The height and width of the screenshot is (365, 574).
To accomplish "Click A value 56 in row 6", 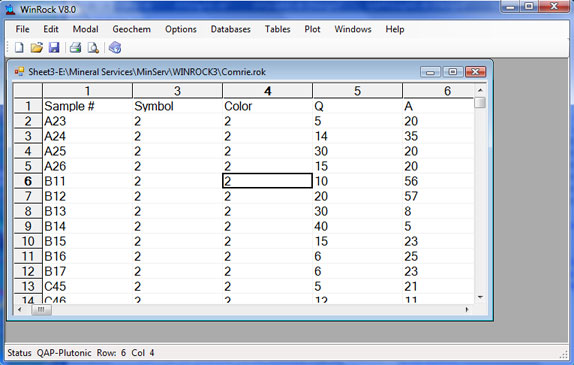I will (439, 181).
